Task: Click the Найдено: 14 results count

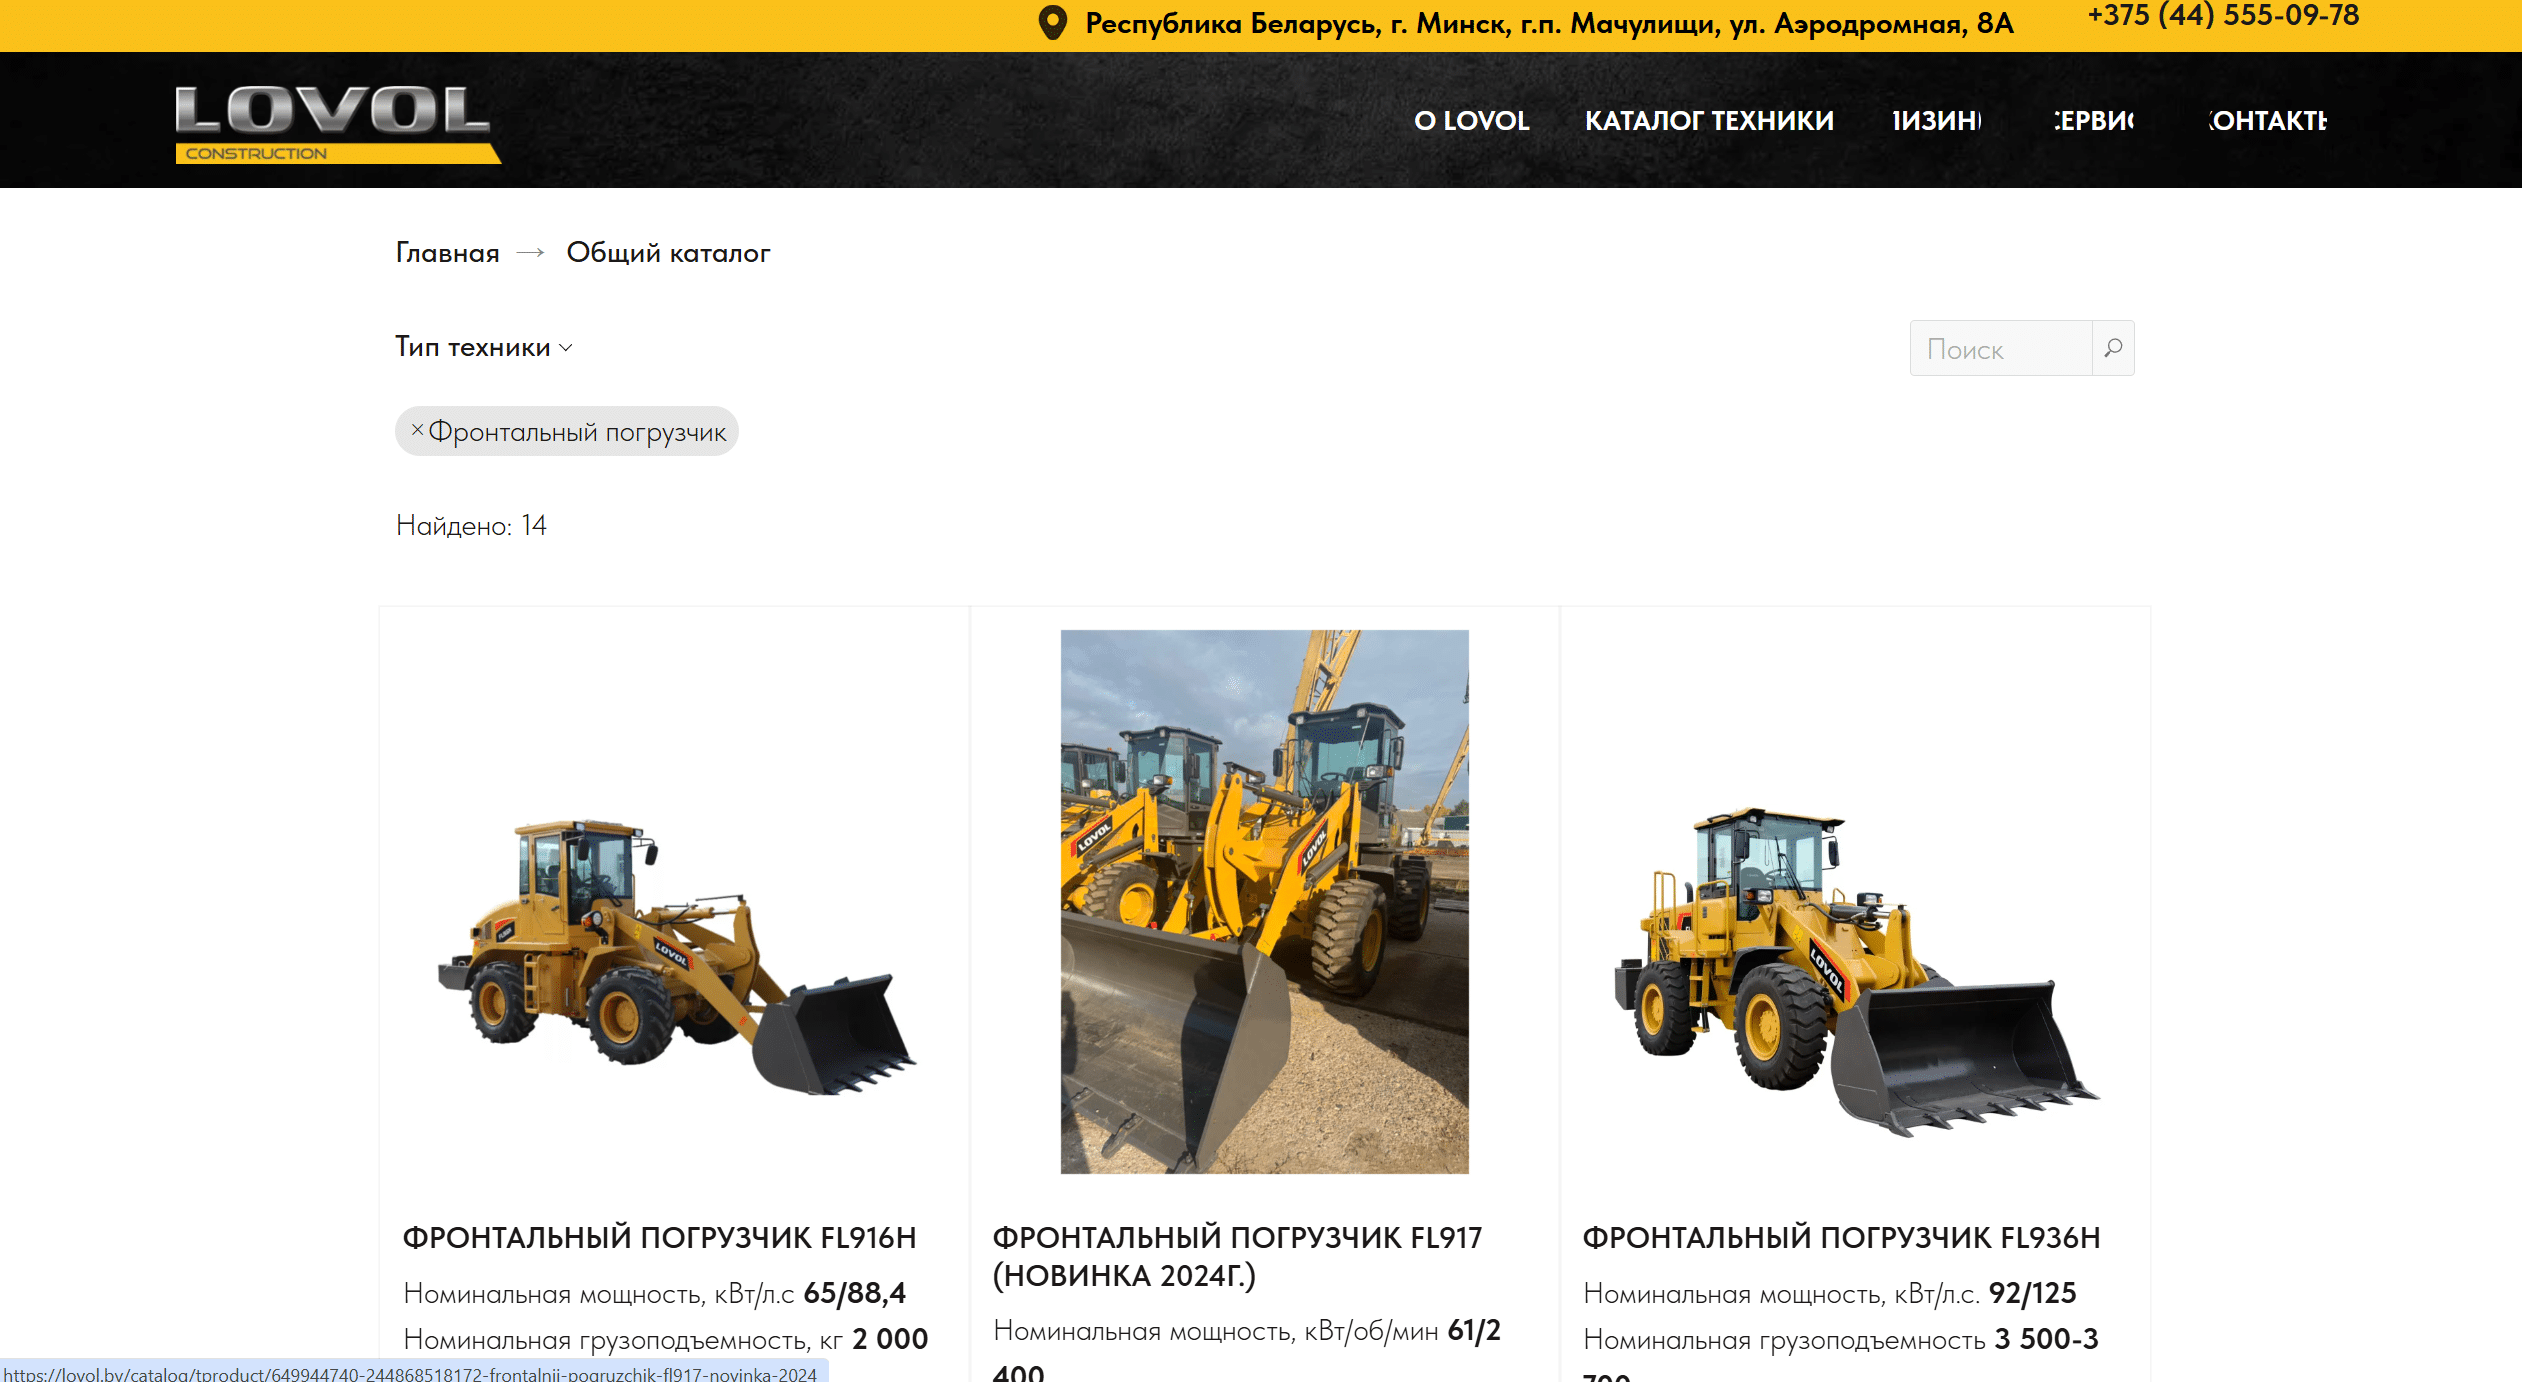Action: click(471, 525)
